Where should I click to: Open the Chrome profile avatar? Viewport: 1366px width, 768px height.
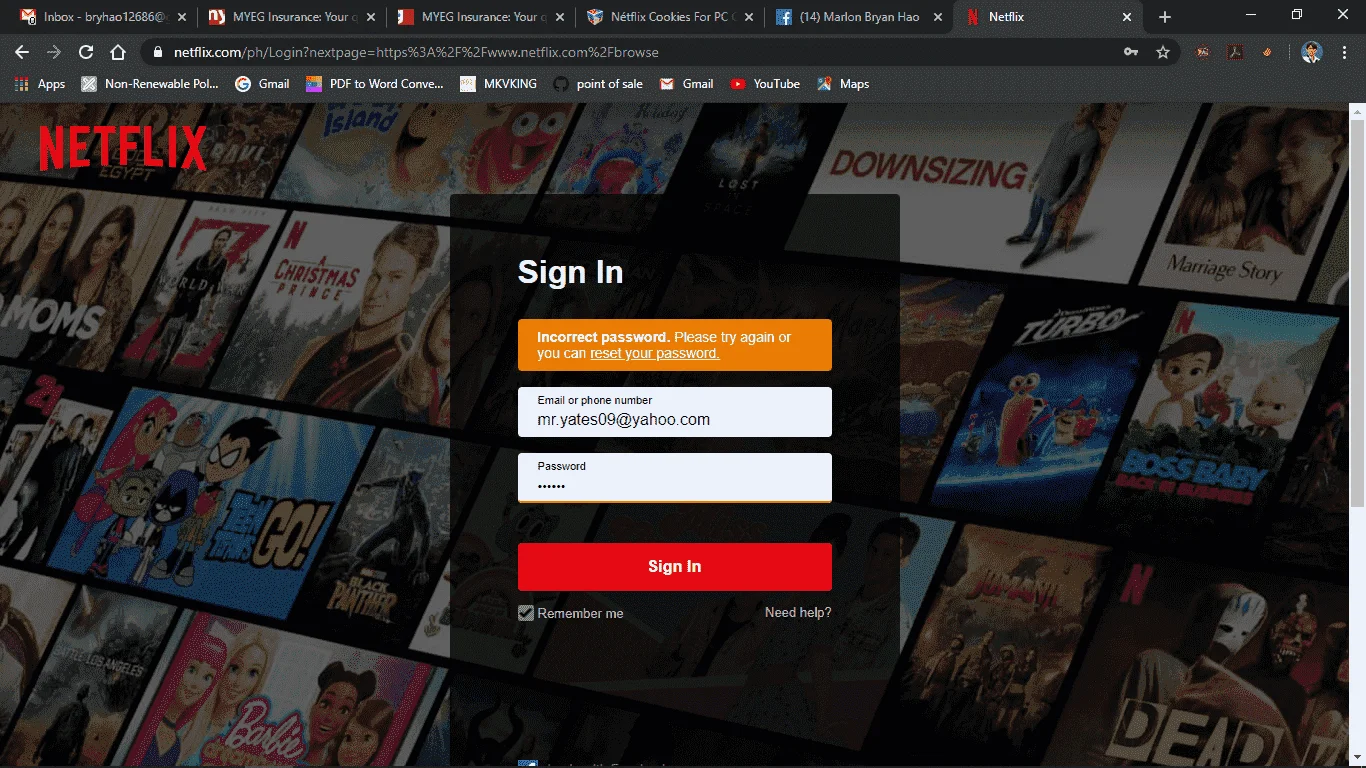pyautogui.click(x=1312, y=52)
